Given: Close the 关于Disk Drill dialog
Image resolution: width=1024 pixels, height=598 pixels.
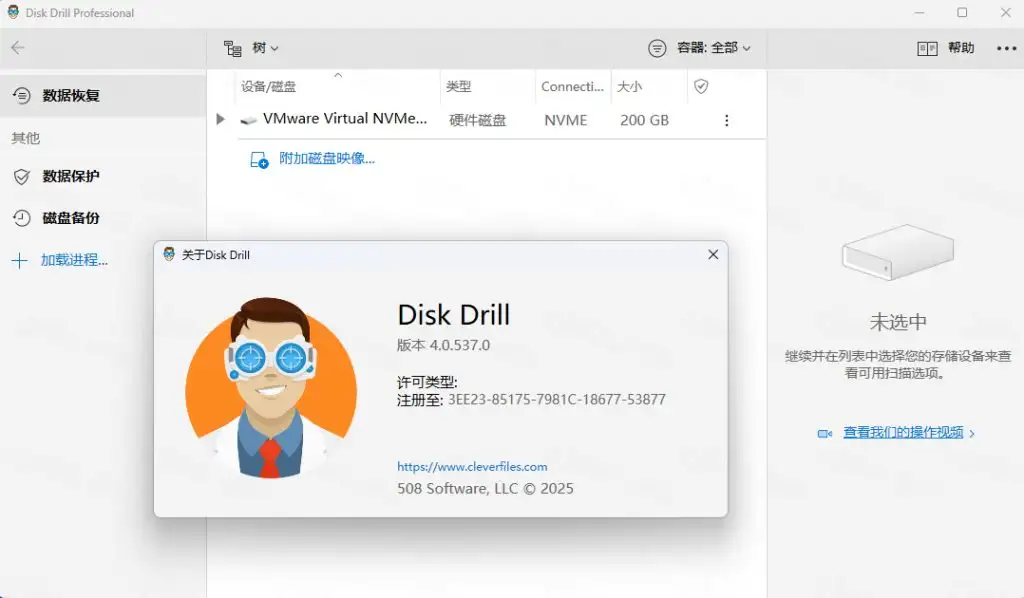Looking at the screenshot, I should [x=713, y=255].
